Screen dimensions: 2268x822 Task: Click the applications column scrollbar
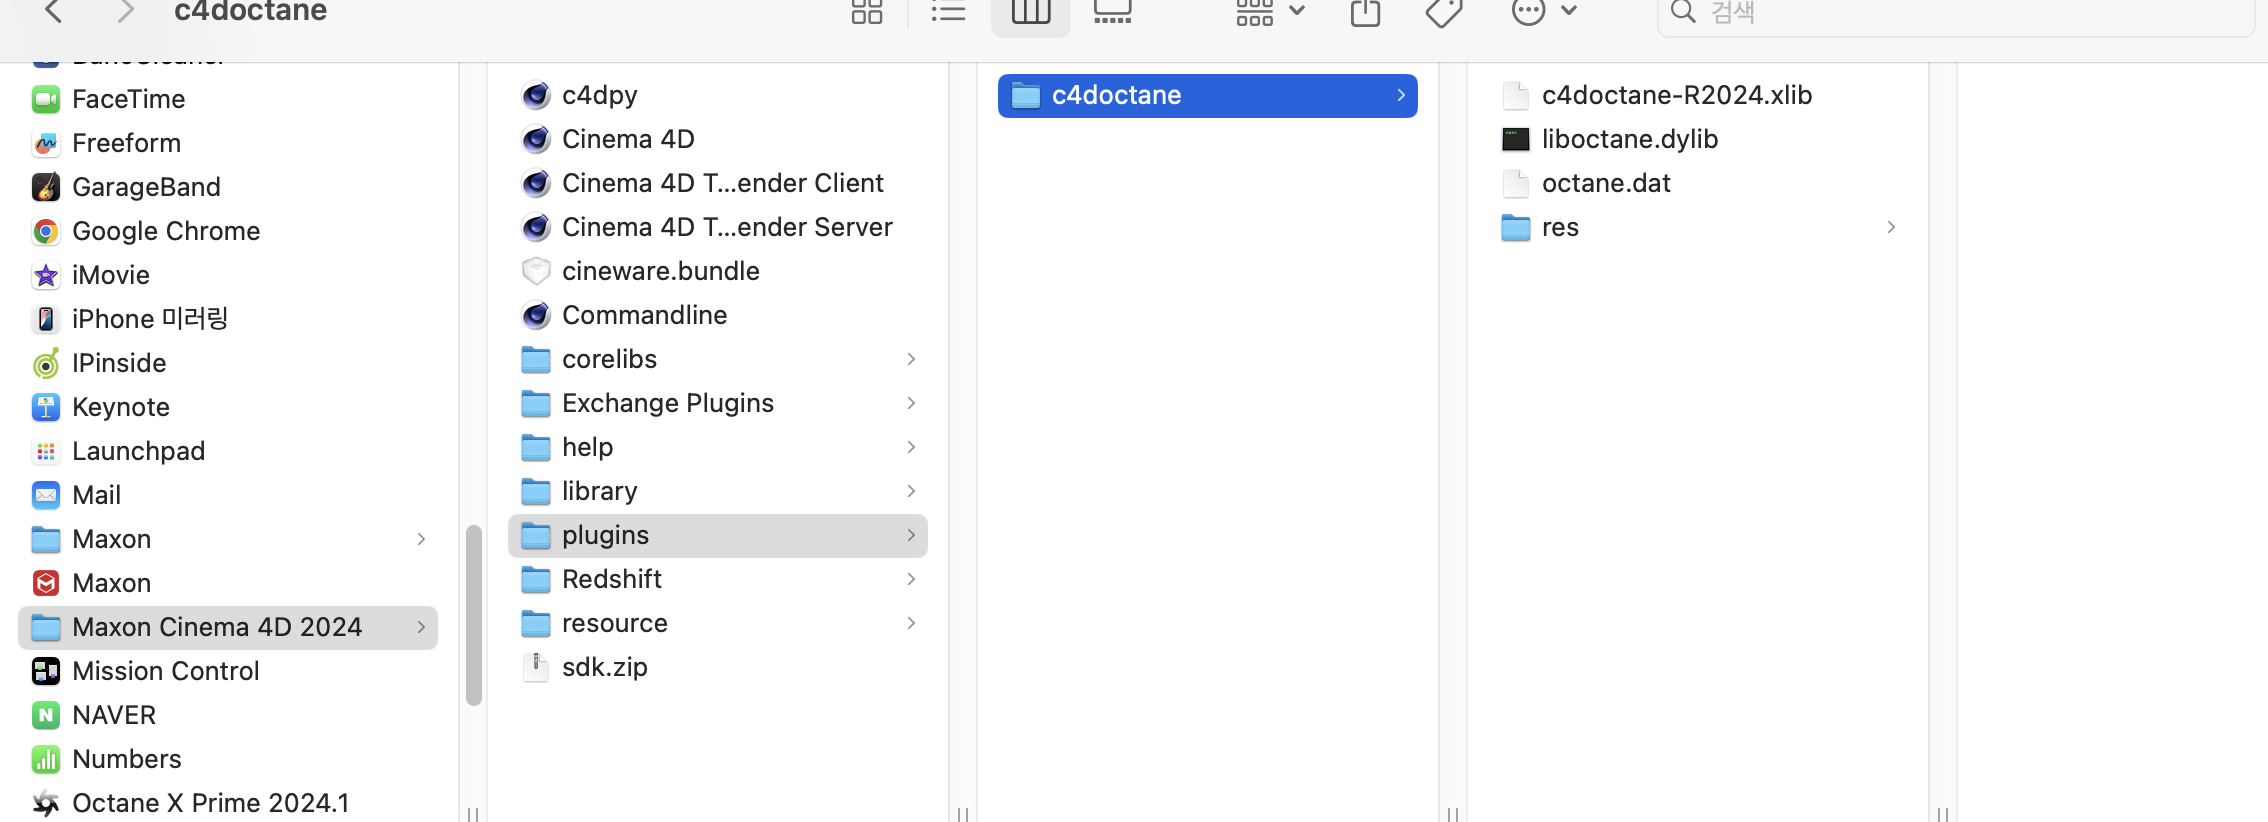point(474,614)
